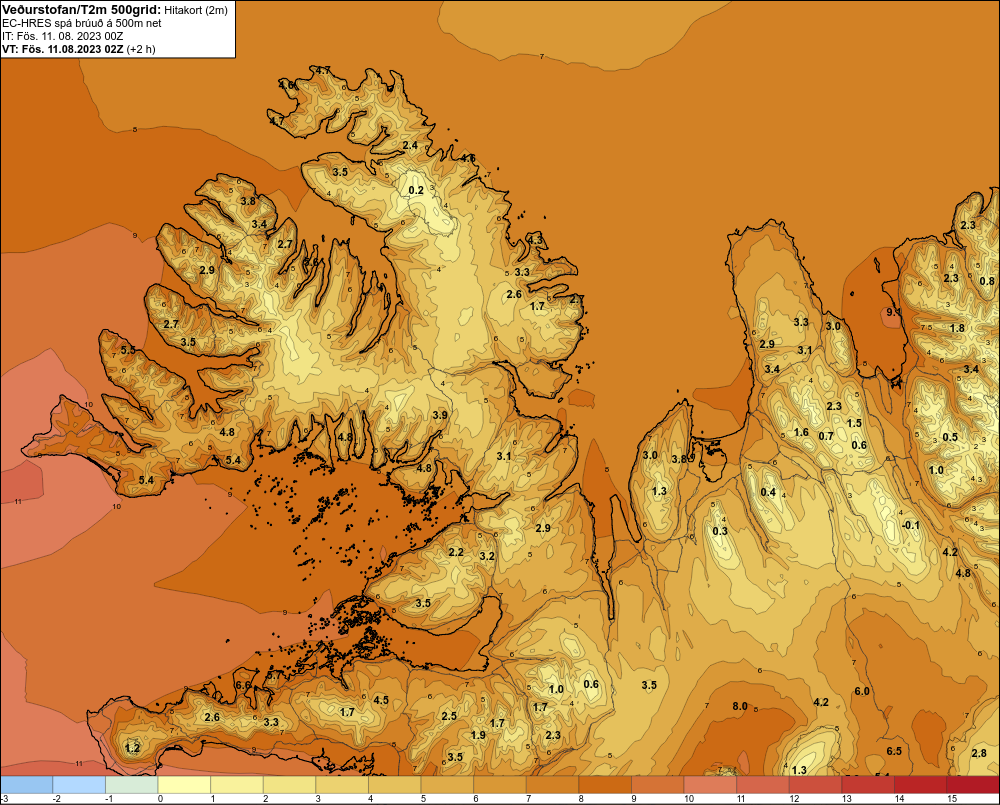Click the '9.1' temperature value
1000x805 pixels.
893,312
